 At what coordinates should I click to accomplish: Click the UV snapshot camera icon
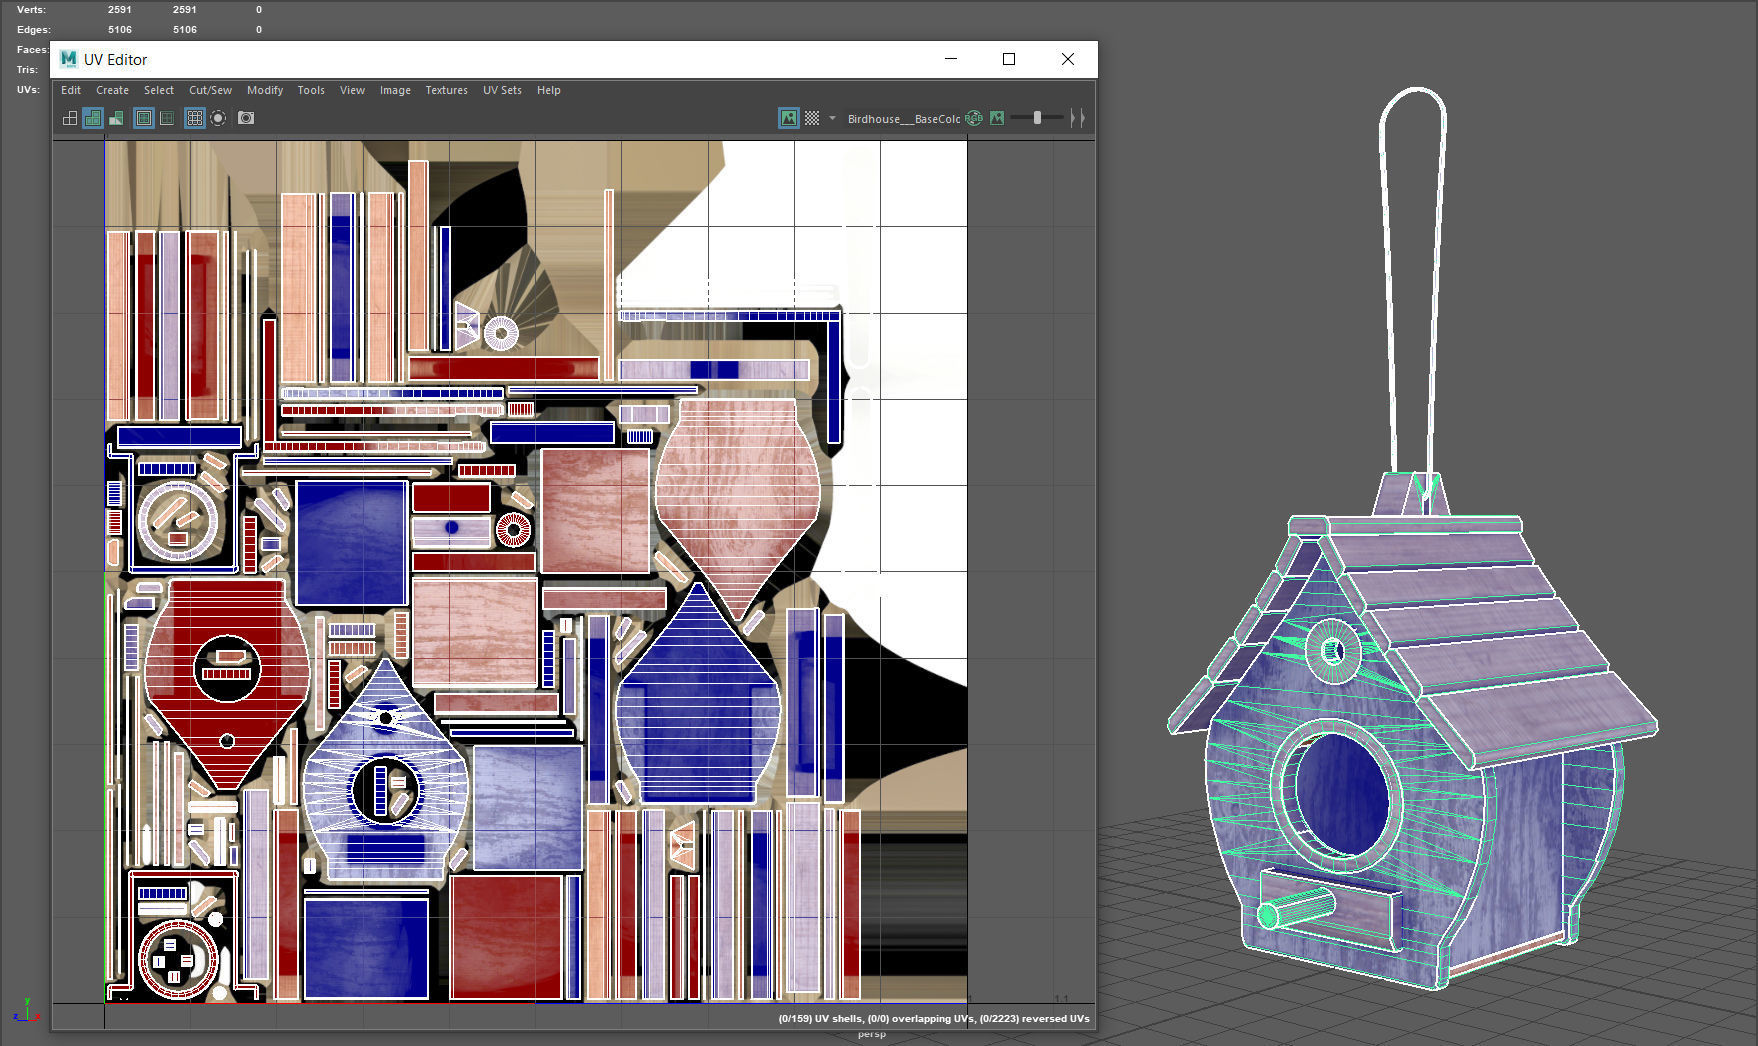(x=246, y=118)
